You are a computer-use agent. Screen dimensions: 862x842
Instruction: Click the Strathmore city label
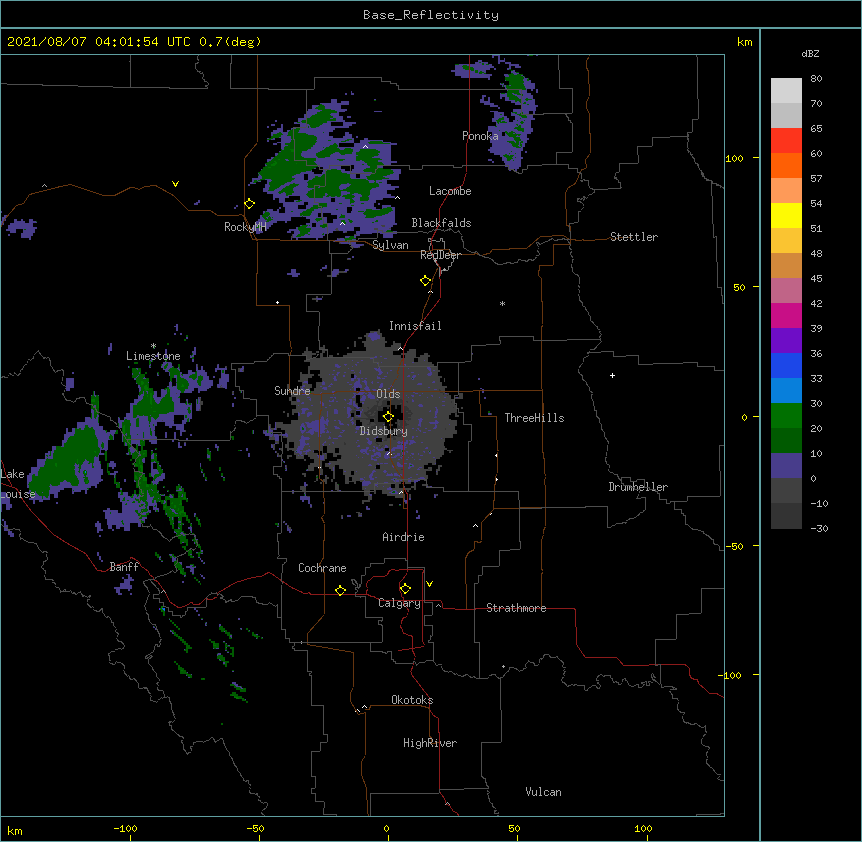[516, 608]
